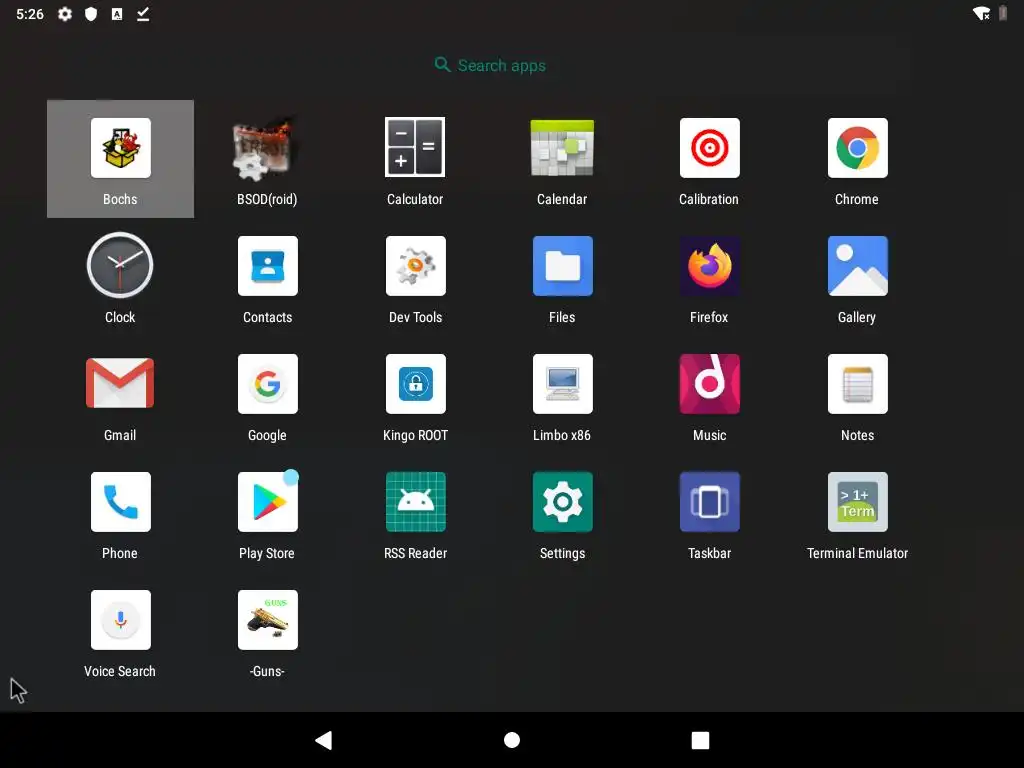This screenshot has width=1024, height=768.
Task: Tap the shield icon in status bar
Action: click(91, 14)
